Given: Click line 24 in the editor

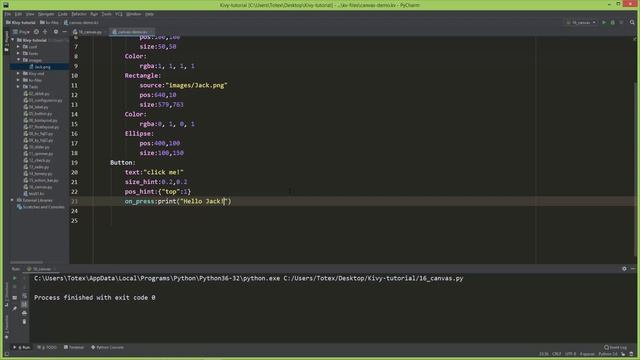Looking at the screenshot, I should coord(351,211).
